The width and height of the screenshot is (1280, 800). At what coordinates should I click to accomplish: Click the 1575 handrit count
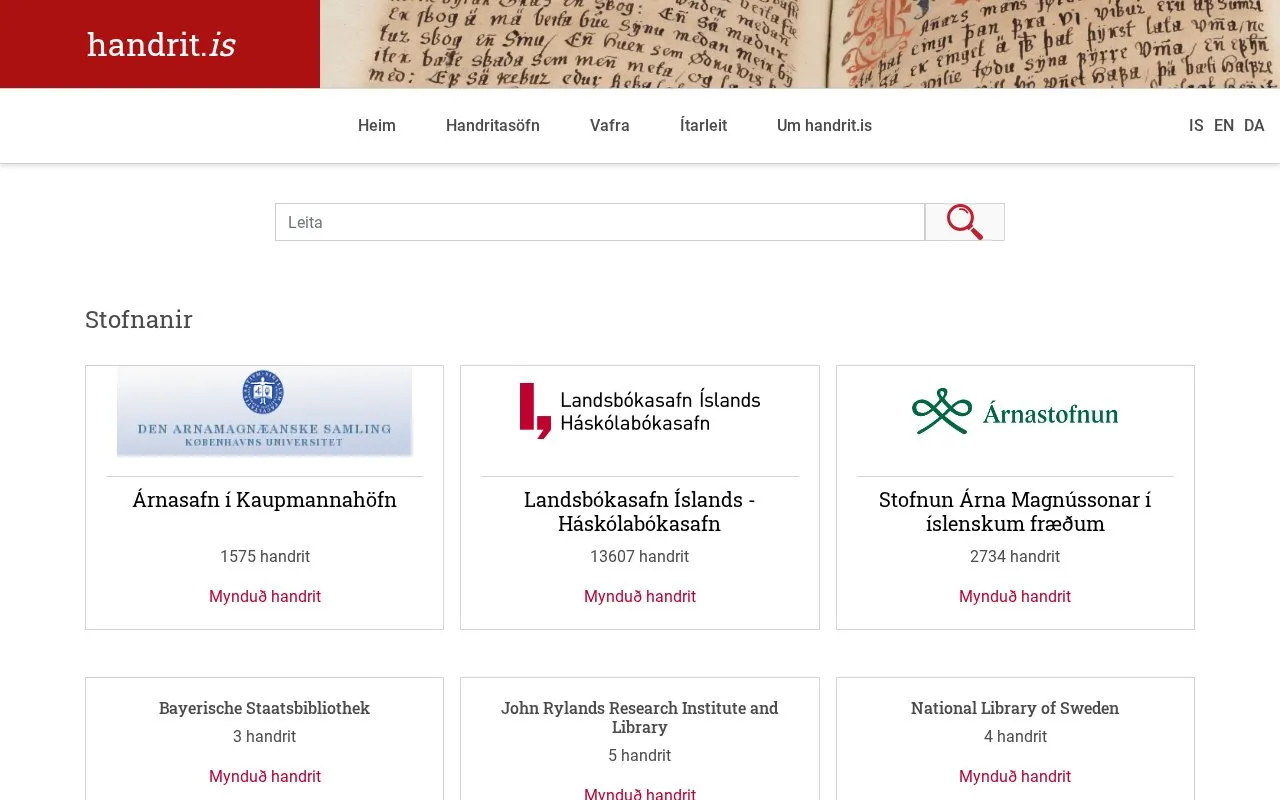(265, 556)
